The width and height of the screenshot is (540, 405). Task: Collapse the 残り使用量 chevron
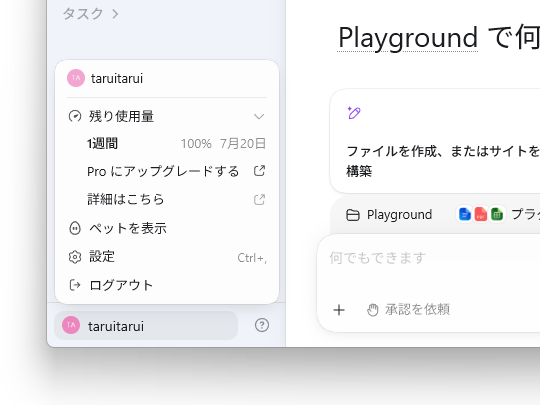tap(259, 116)
